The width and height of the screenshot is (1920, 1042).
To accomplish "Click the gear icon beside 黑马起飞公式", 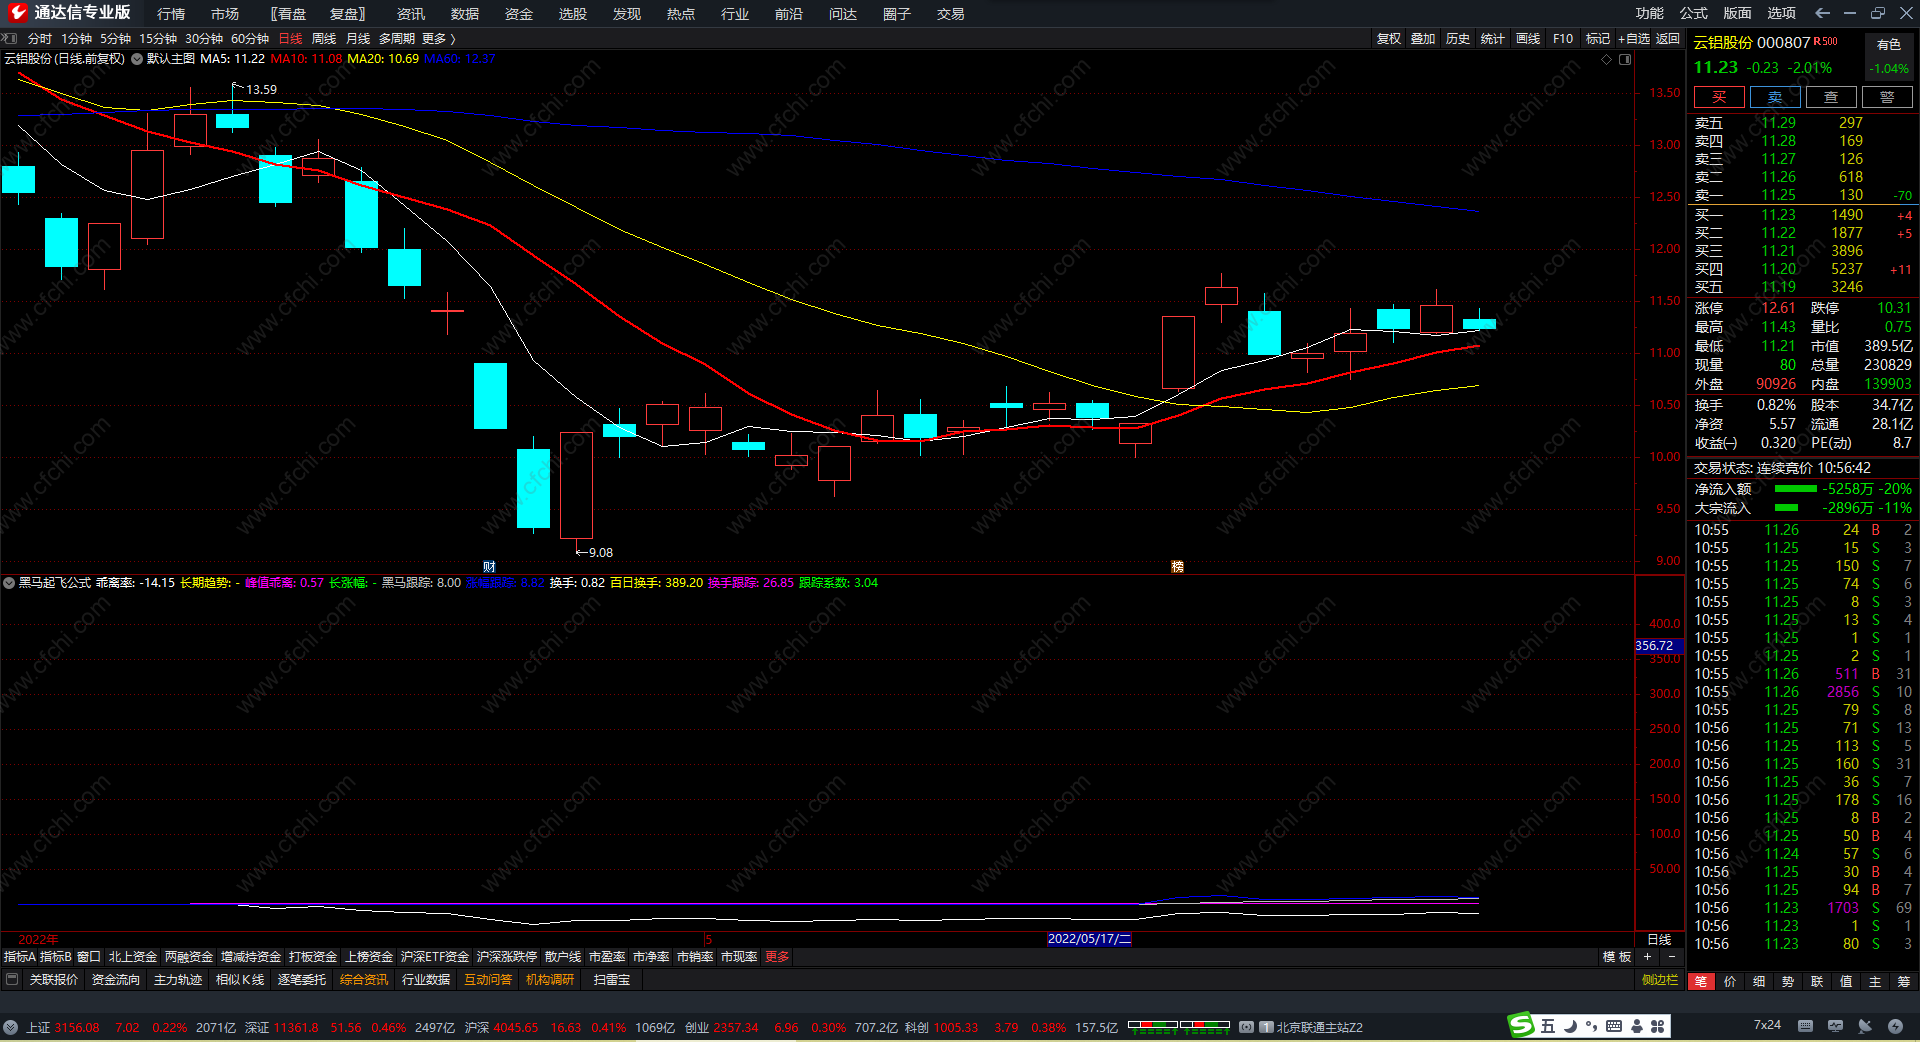I will (9, 583).
